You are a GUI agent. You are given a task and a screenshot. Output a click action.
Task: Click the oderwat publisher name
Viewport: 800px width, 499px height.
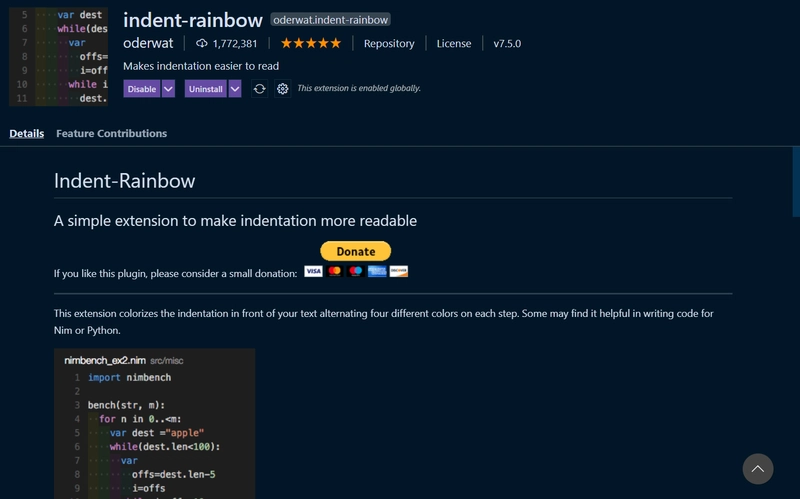click(148, 43)
